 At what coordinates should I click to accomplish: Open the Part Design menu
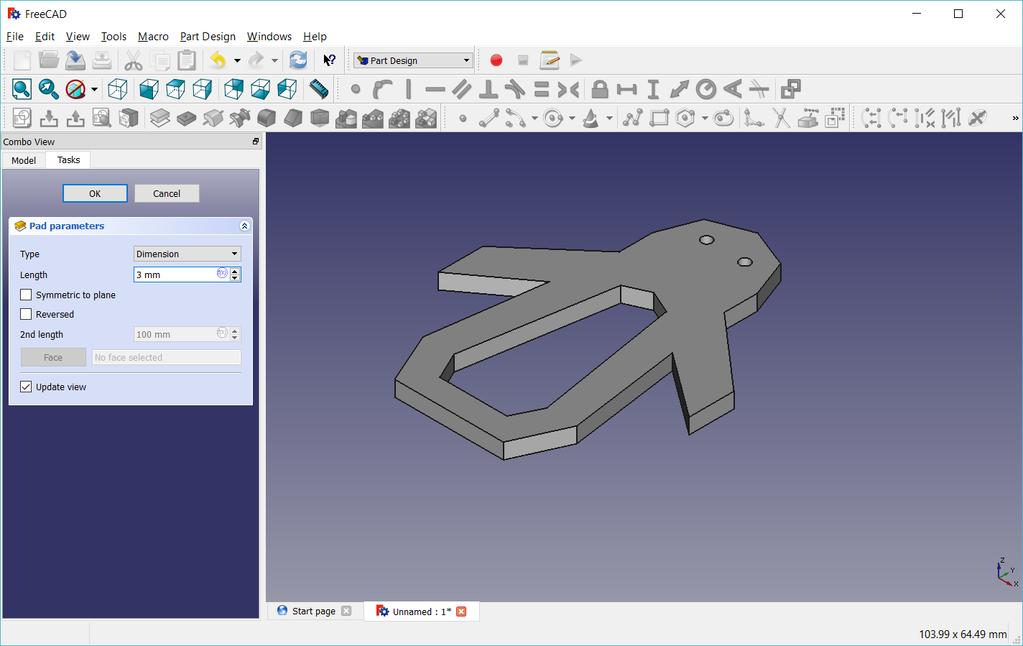tap(207, 37)
